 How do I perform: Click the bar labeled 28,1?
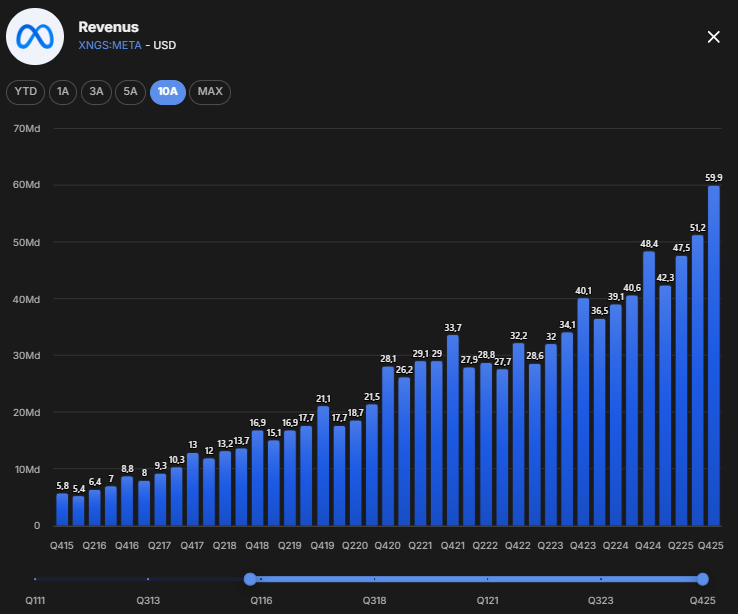388,446
